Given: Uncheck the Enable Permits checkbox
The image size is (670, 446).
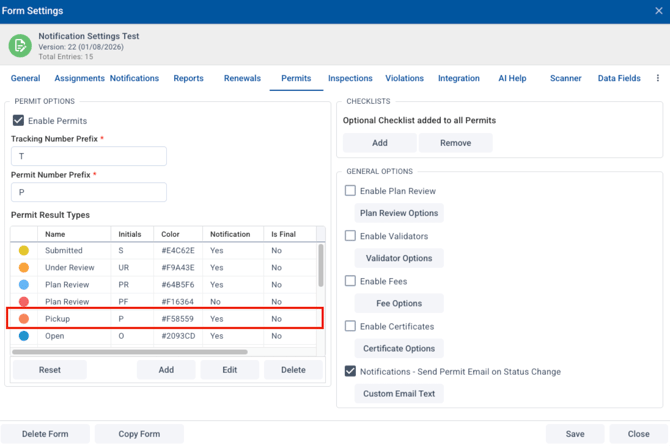Looking at the screenshot, I should pos(18,121).
